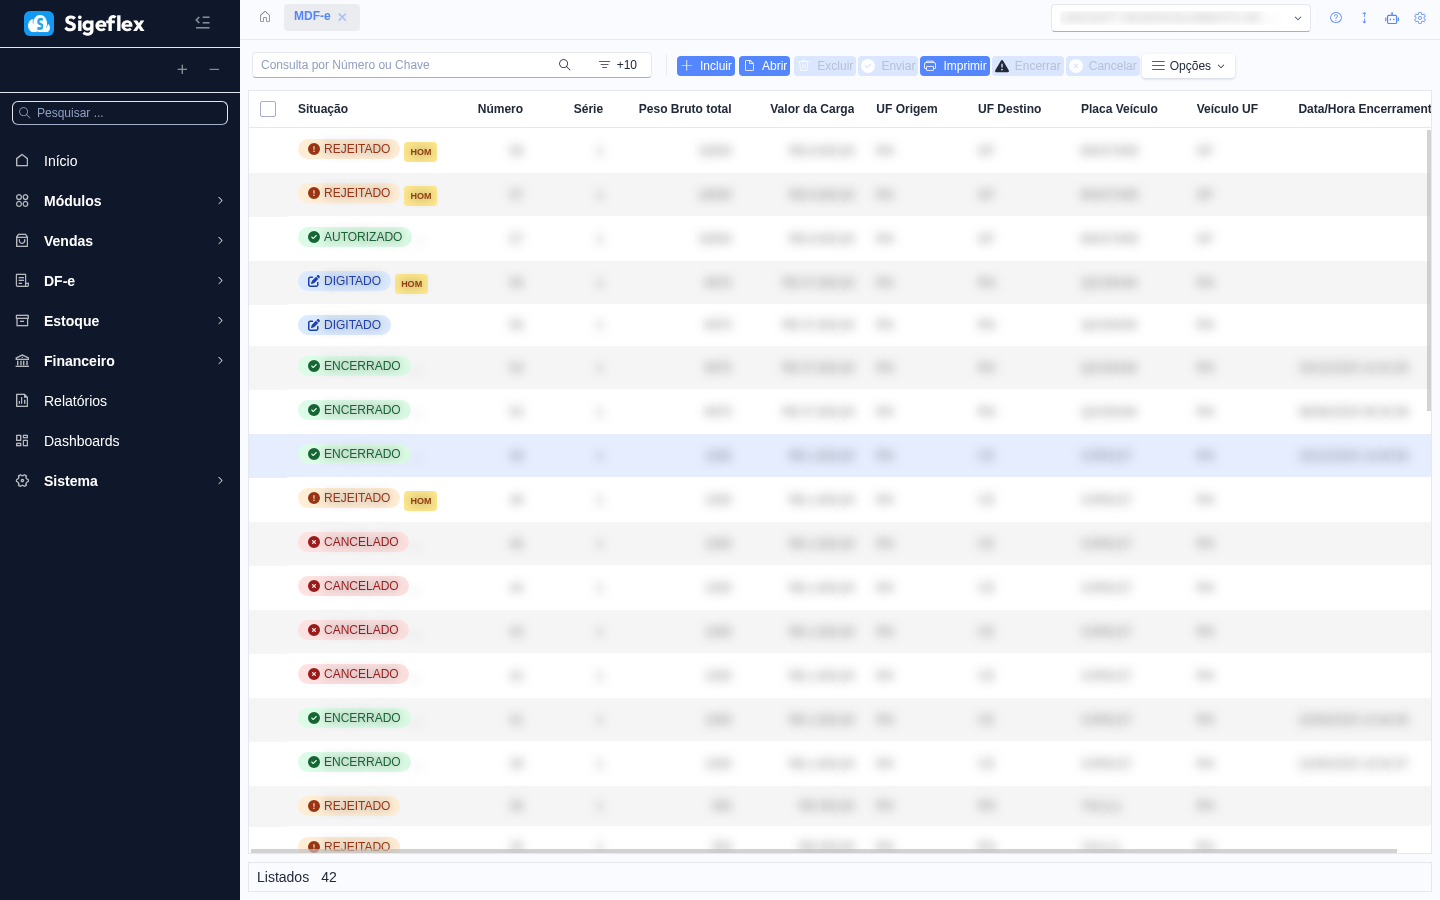Click the Imprimir button

(x=954, y=66)
